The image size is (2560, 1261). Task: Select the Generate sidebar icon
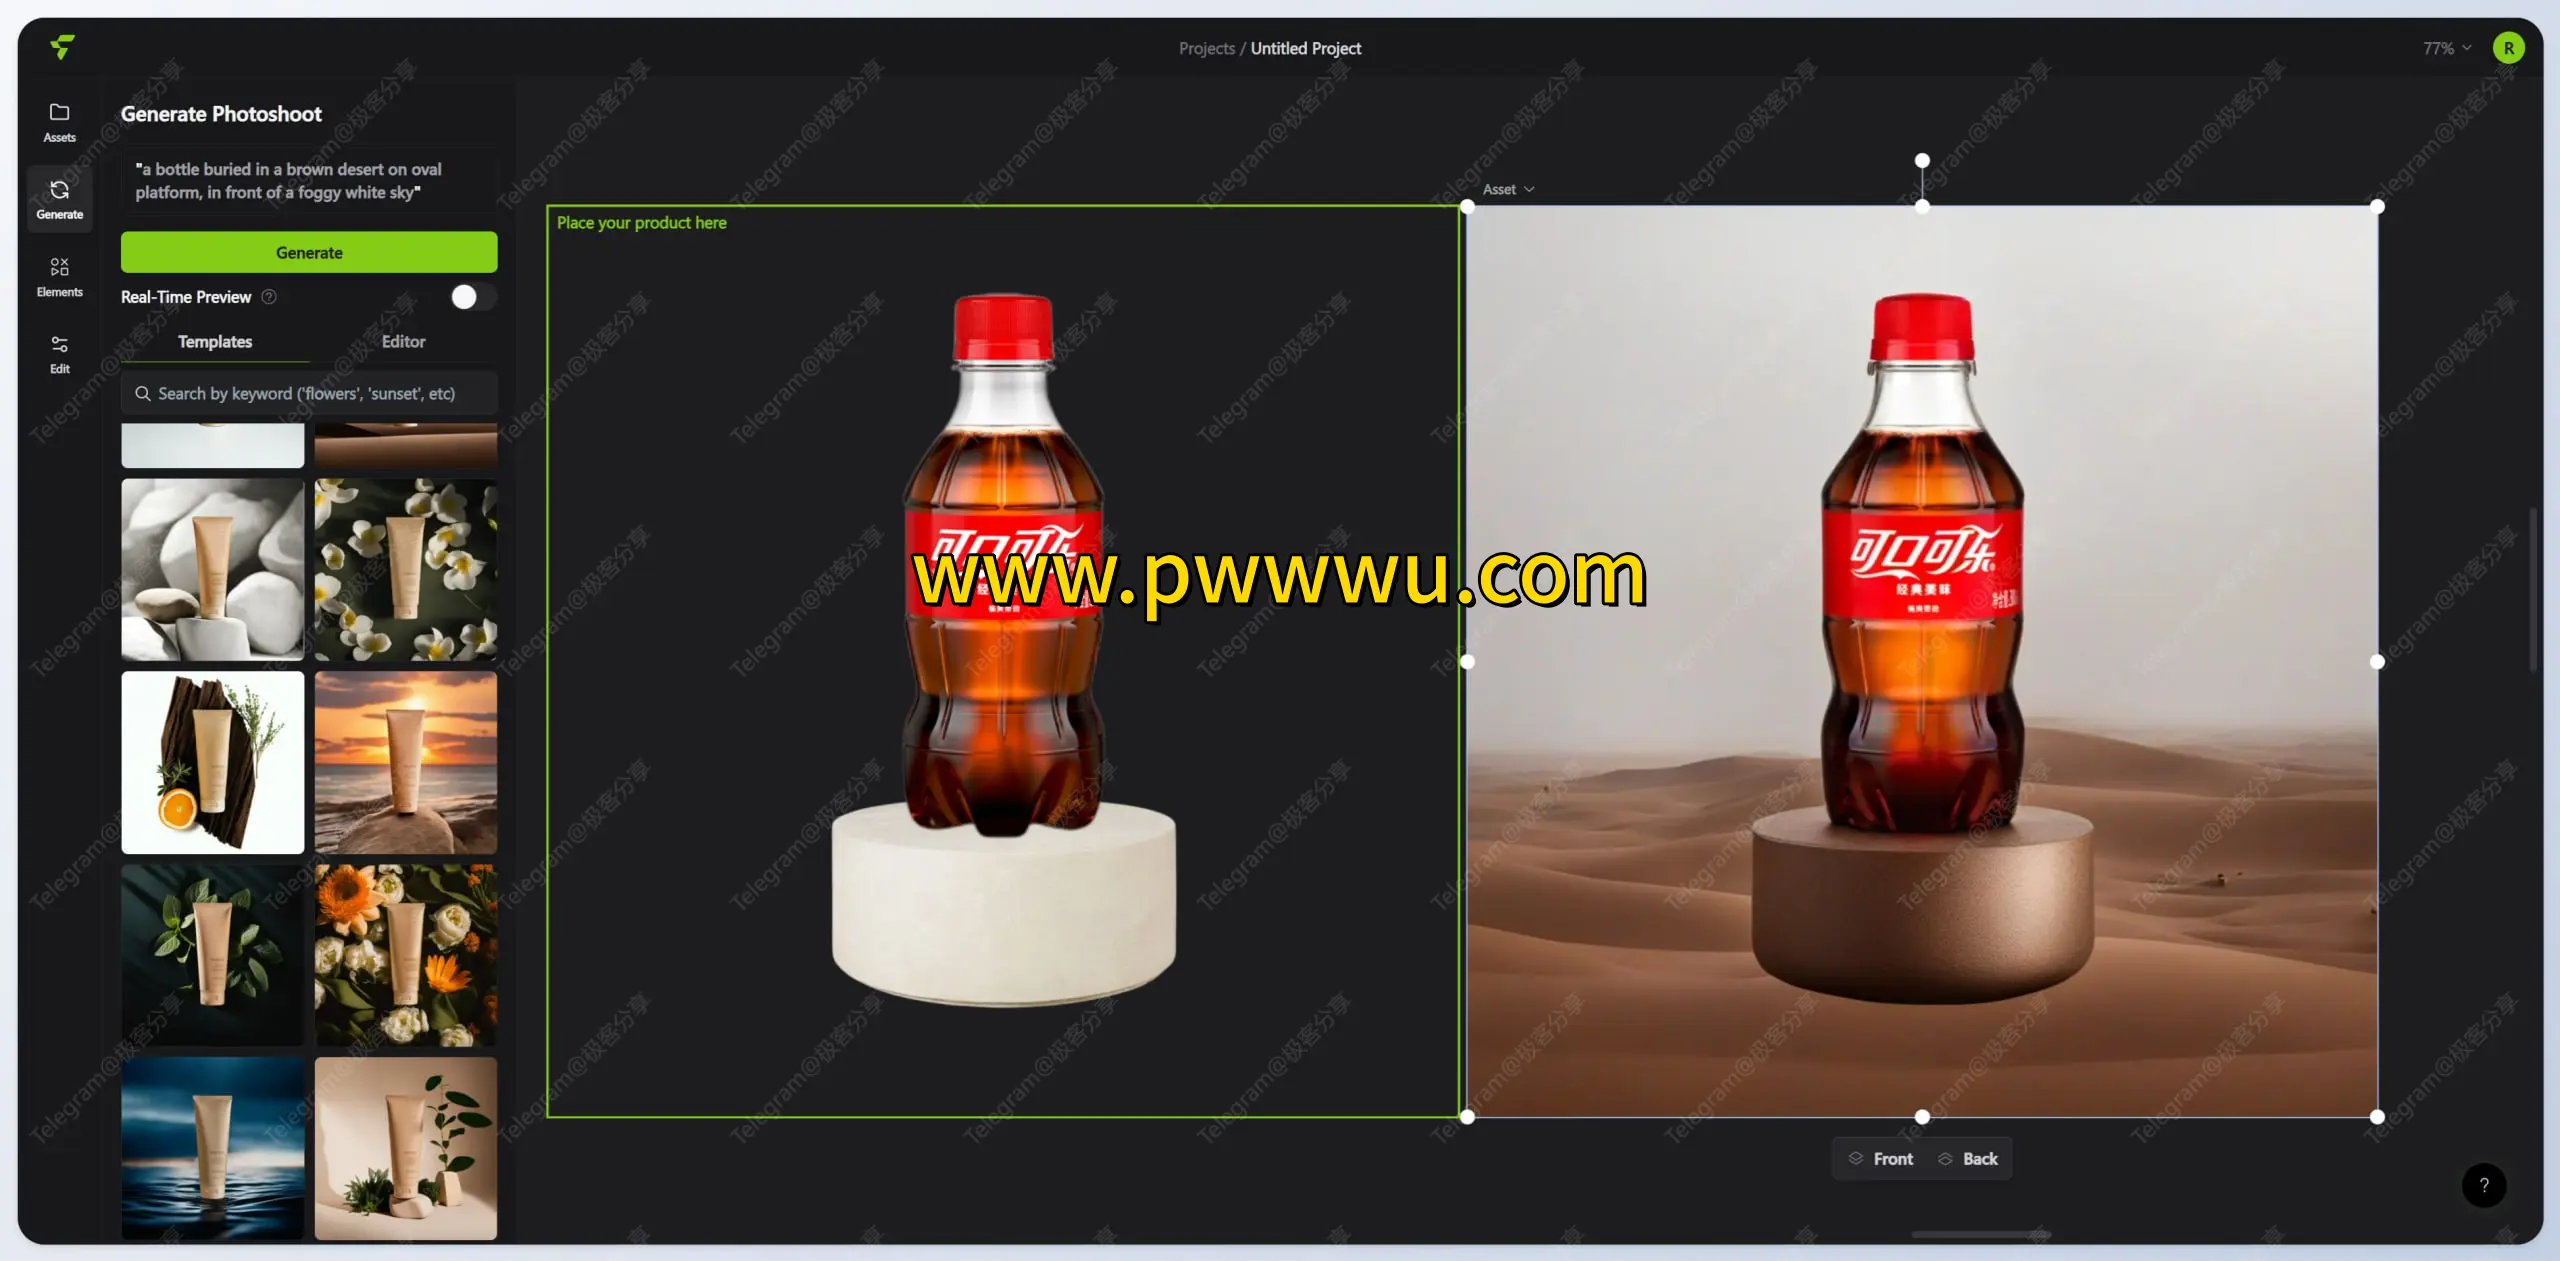[59, 197]
